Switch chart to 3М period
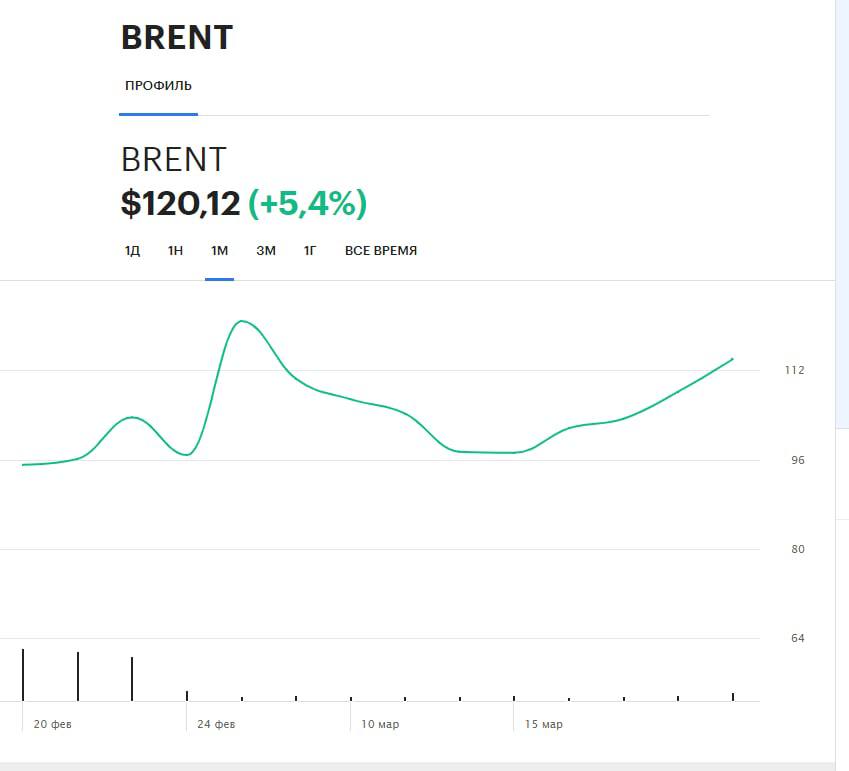The width and height of the screenshot is (849, 771). 265,251
